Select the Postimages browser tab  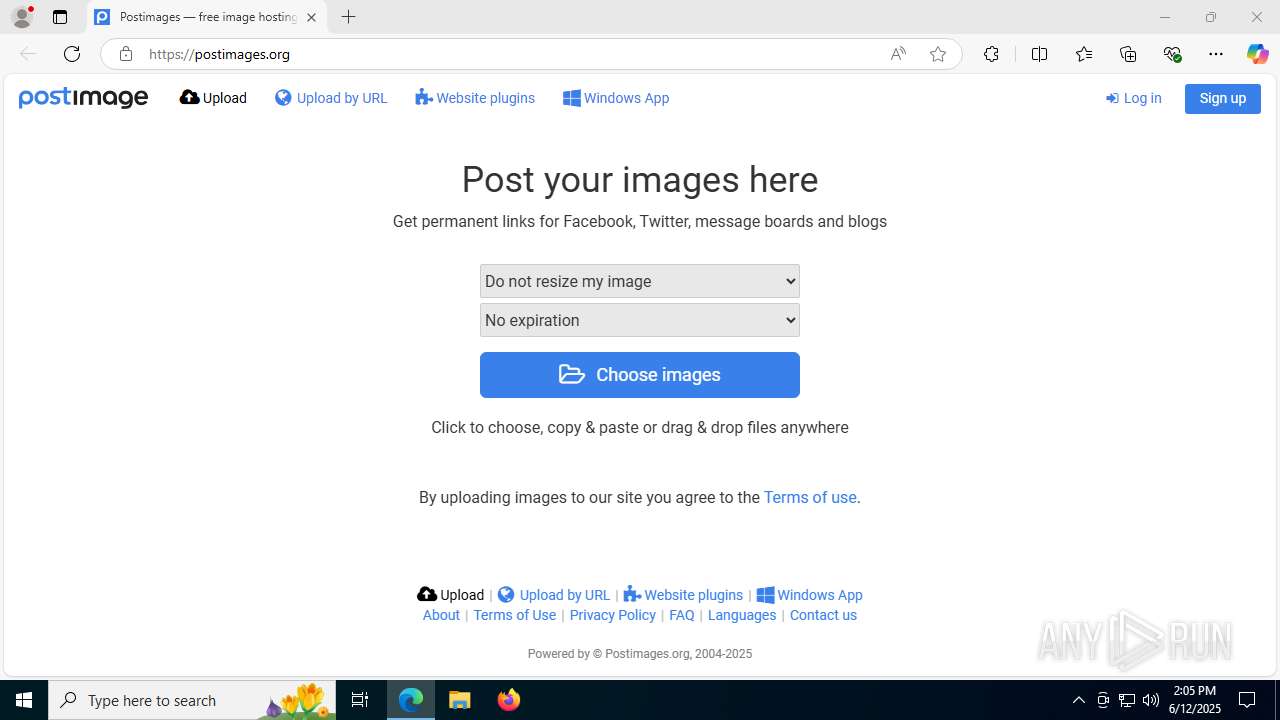click(x=207, y=17)
